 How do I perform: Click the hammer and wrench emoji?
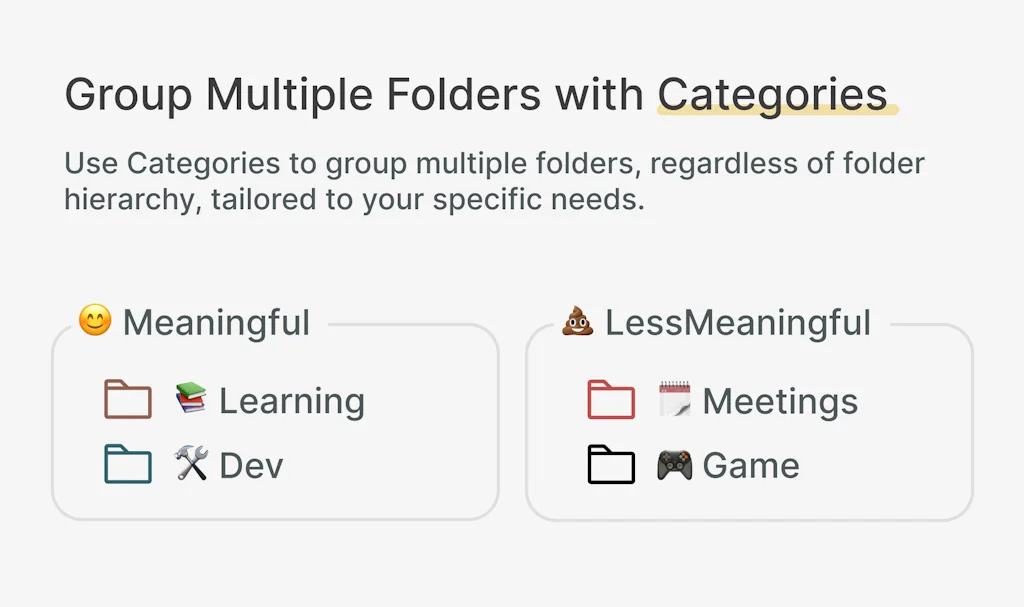(x=191, y=464)
